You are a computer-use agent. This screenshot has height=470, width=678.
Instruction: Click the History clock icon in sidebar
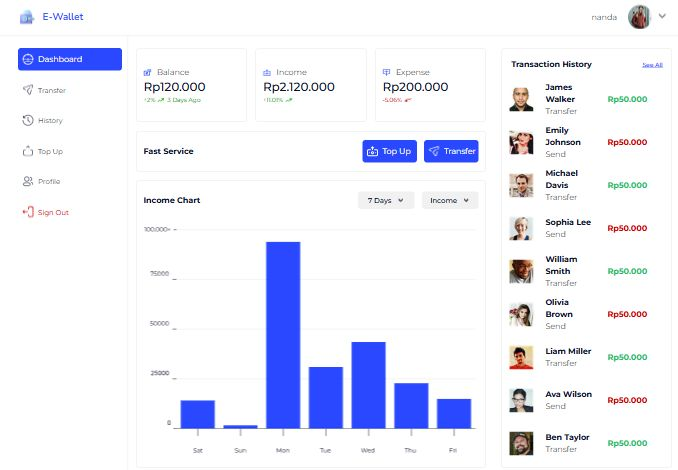tap(28, 120)
